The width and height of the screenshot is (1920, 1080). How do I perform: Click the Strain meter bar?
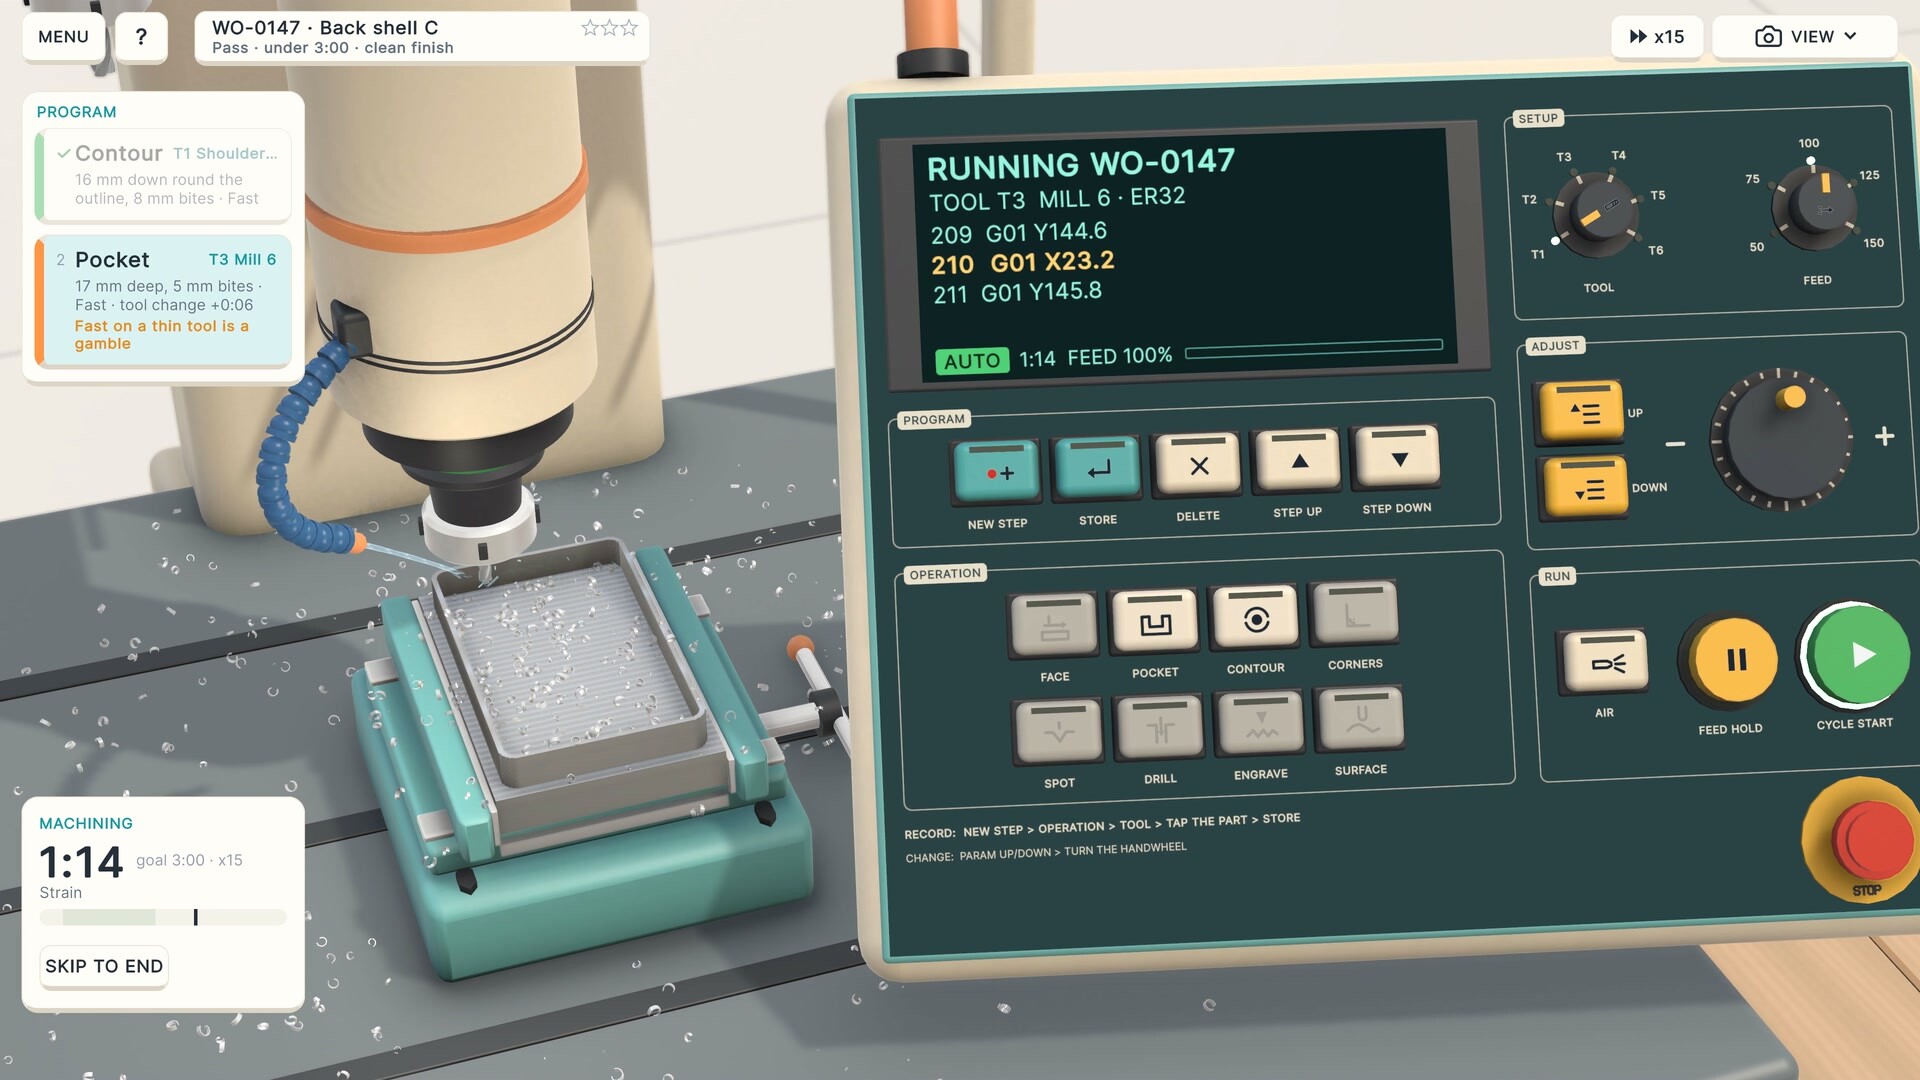pyautogui.click(x=163, y=917)
